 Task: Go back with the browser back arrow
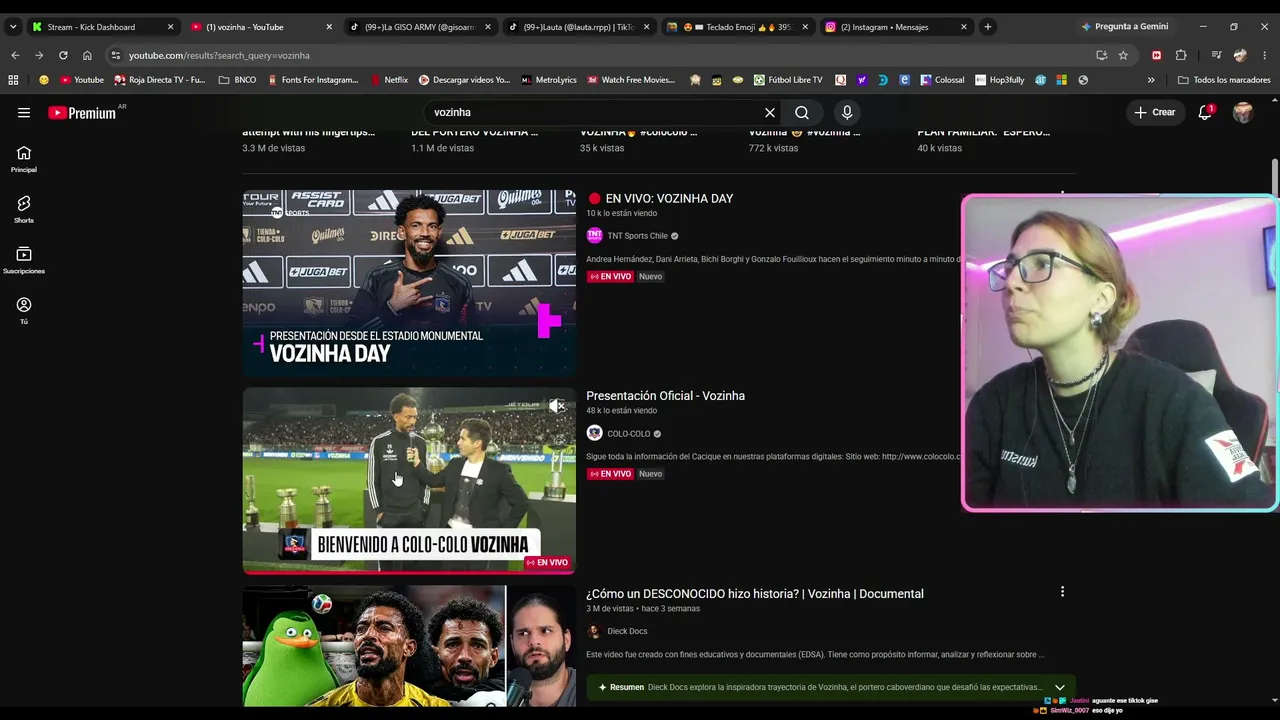14,55
